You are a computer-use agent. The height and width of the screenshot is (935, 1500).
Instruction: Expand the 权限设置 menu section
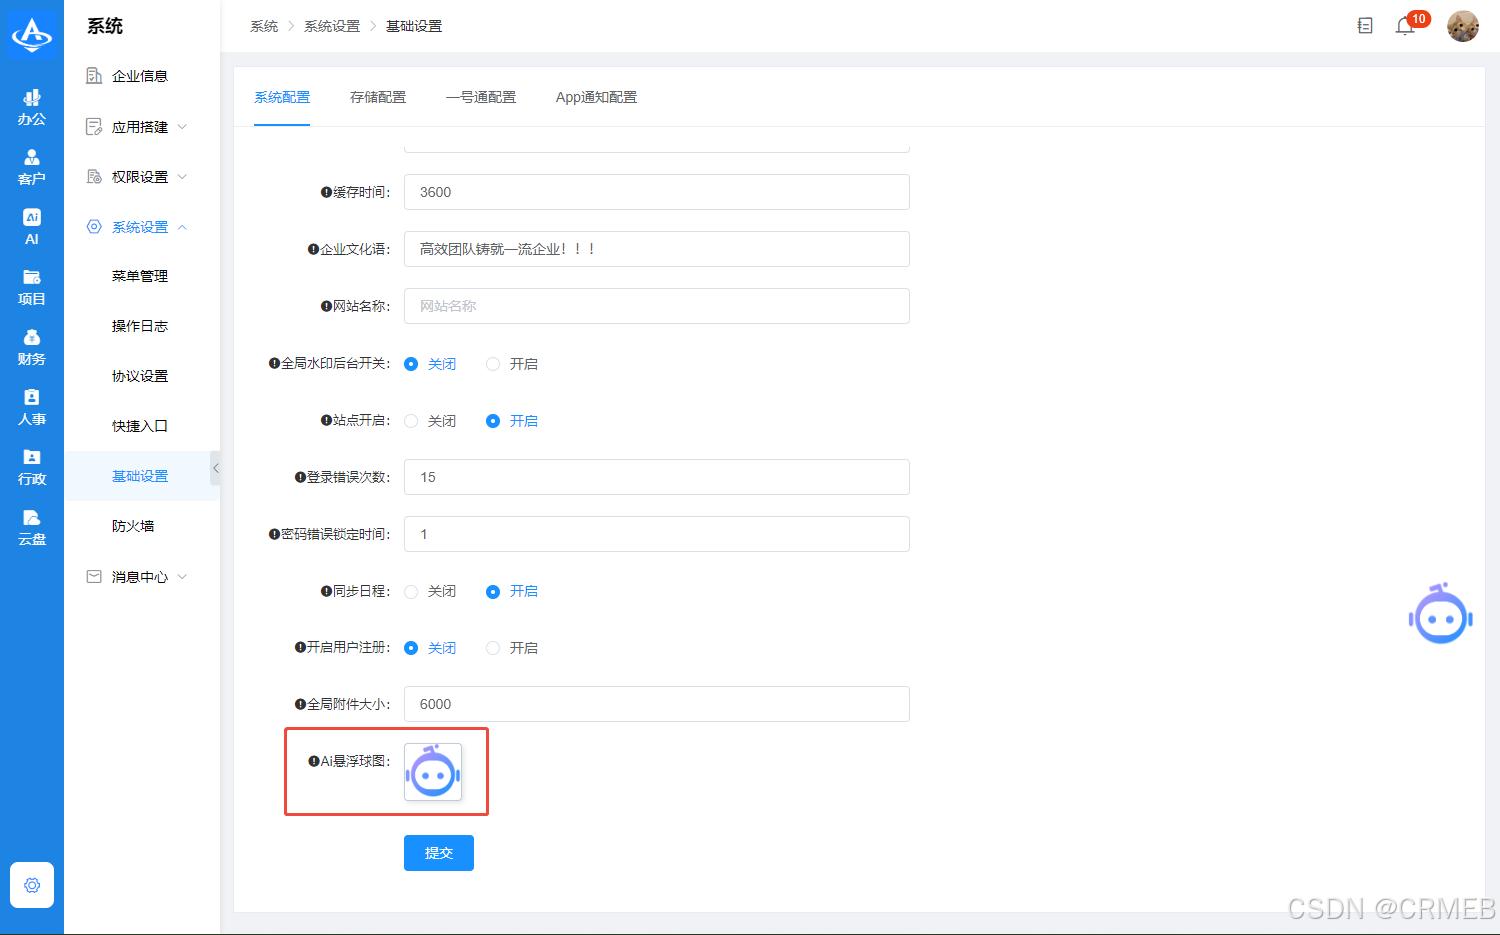pyautogui.click(x=138, y=176)
